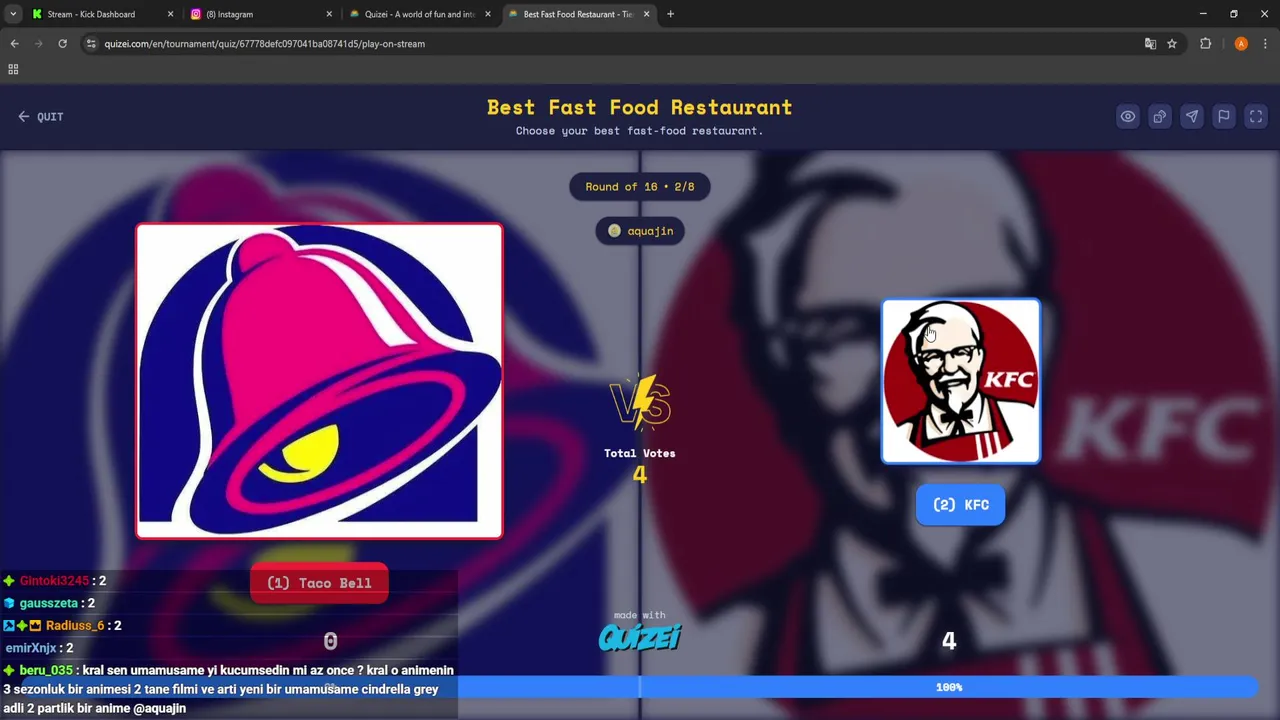Open the Chrome profile avatar

1241,44
